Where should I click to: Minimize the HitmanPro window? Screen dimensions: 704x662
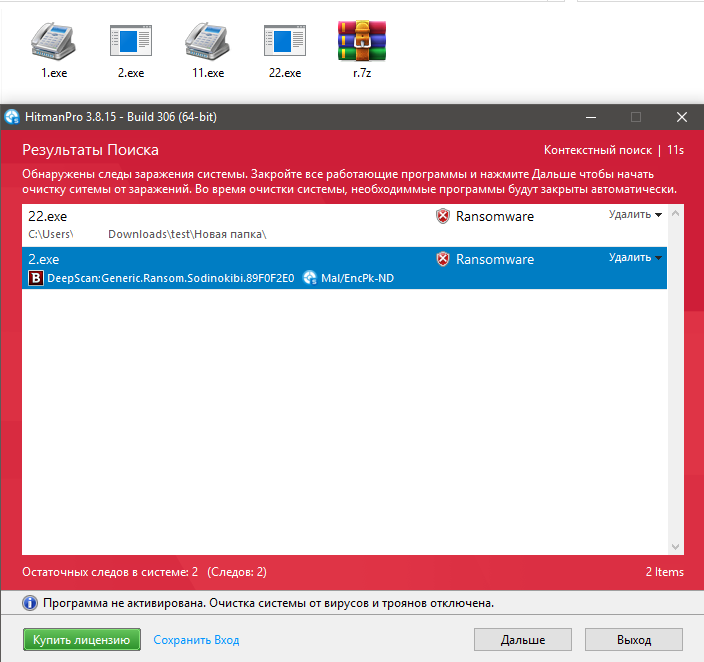[591, 117]
